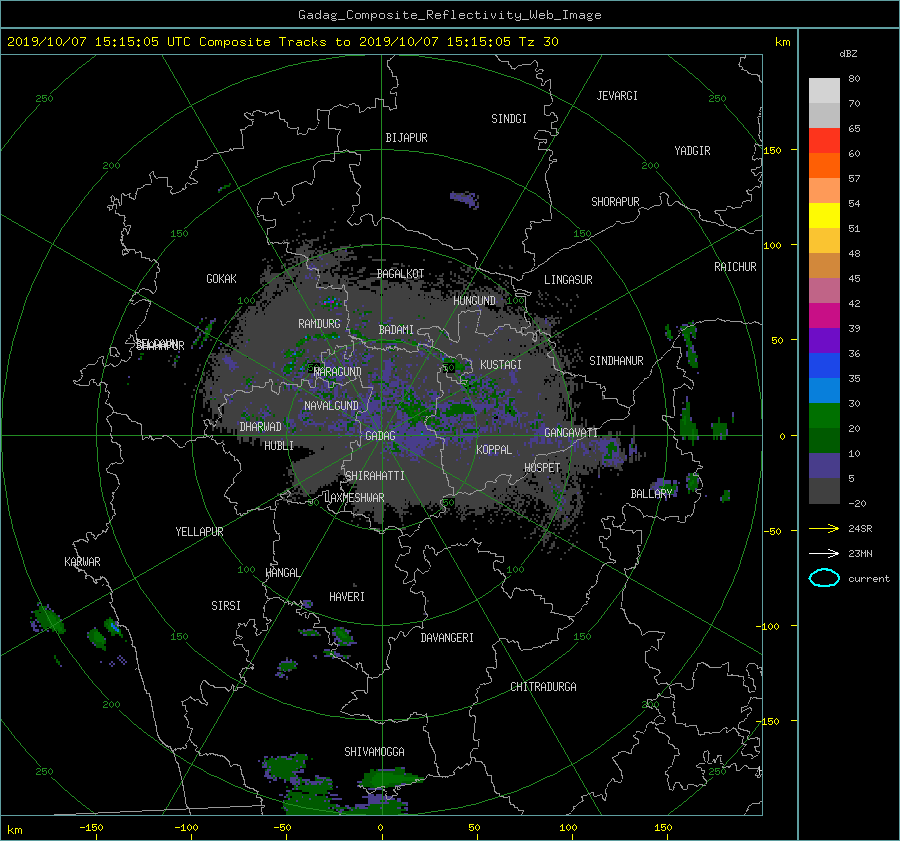Click the yellow 24SR arrow legend icon

(x=824, y=528)
